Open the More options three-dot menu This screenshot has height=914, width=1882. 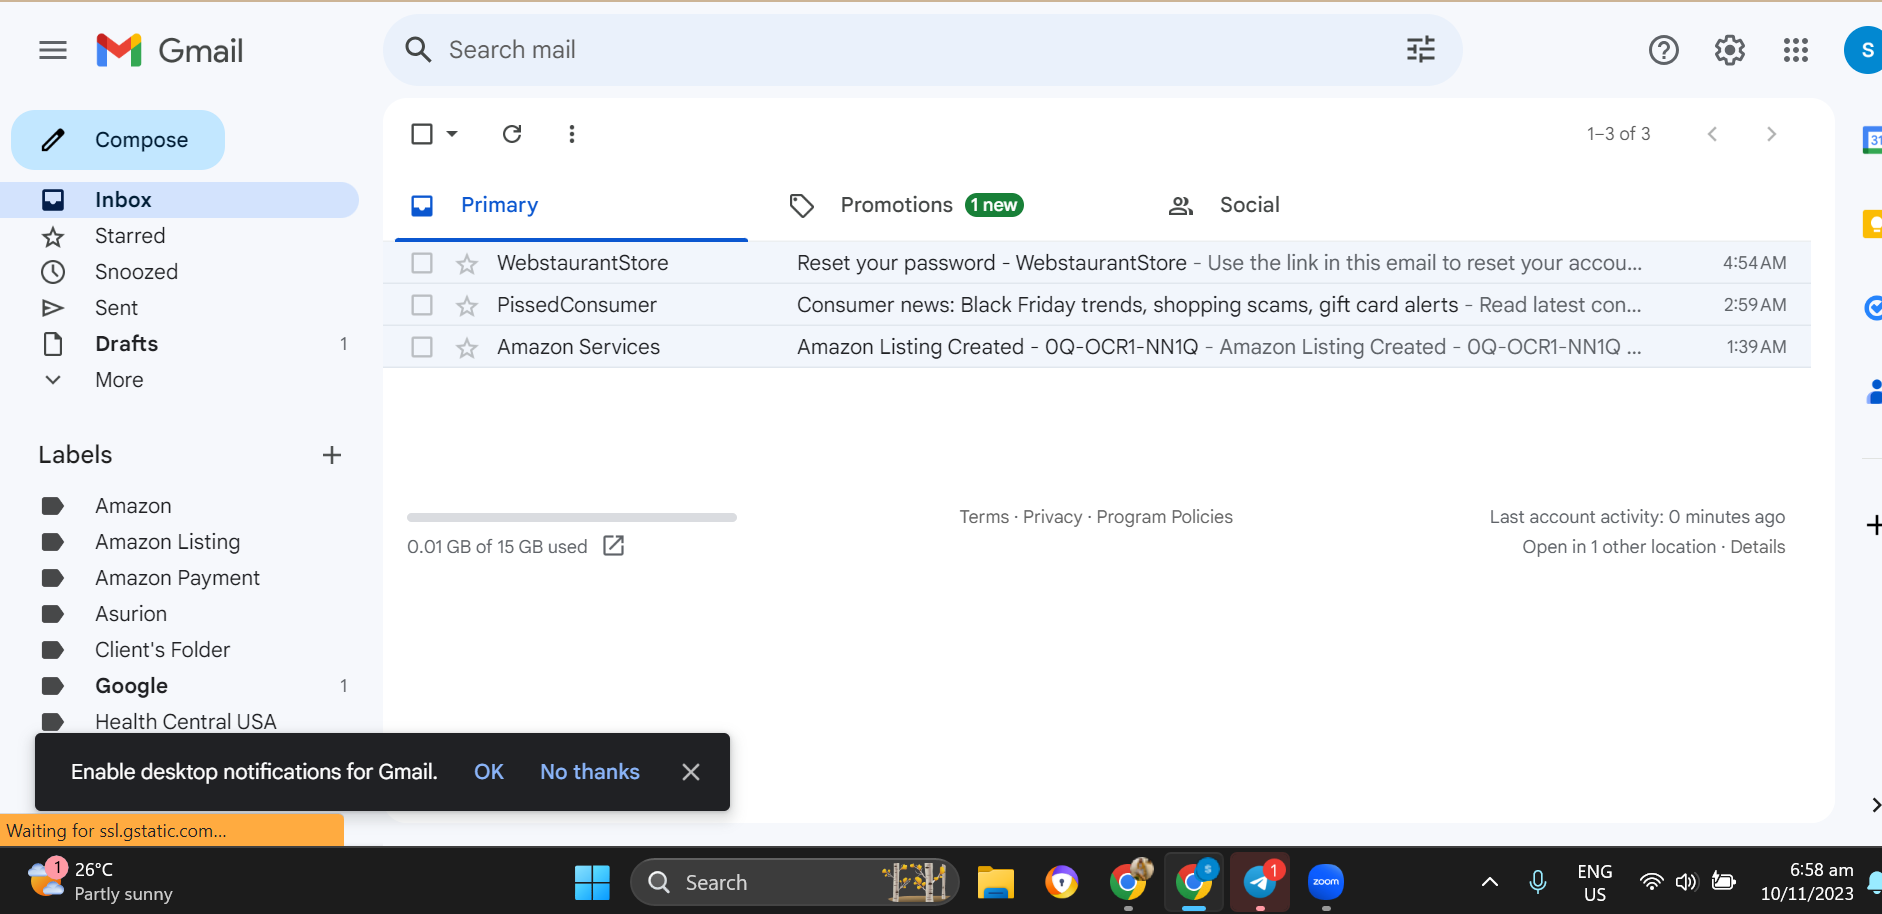(x=572, y=134)
